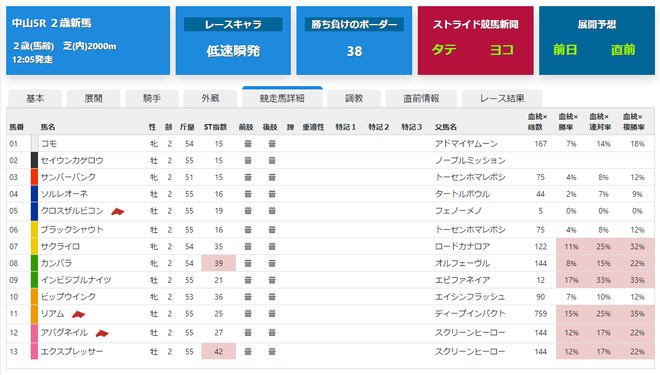The height and width of the screenshot is (375, 660).
Task: Click the レースキャラ panel heading
Action: (233, 24)
